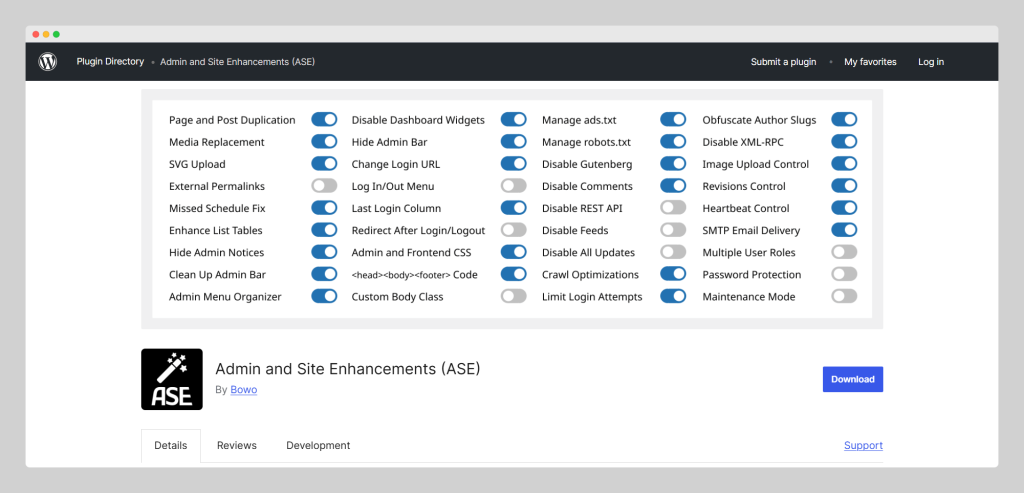
Task: Toggle Hide Admin Notices switch
Action: (324, 252)
